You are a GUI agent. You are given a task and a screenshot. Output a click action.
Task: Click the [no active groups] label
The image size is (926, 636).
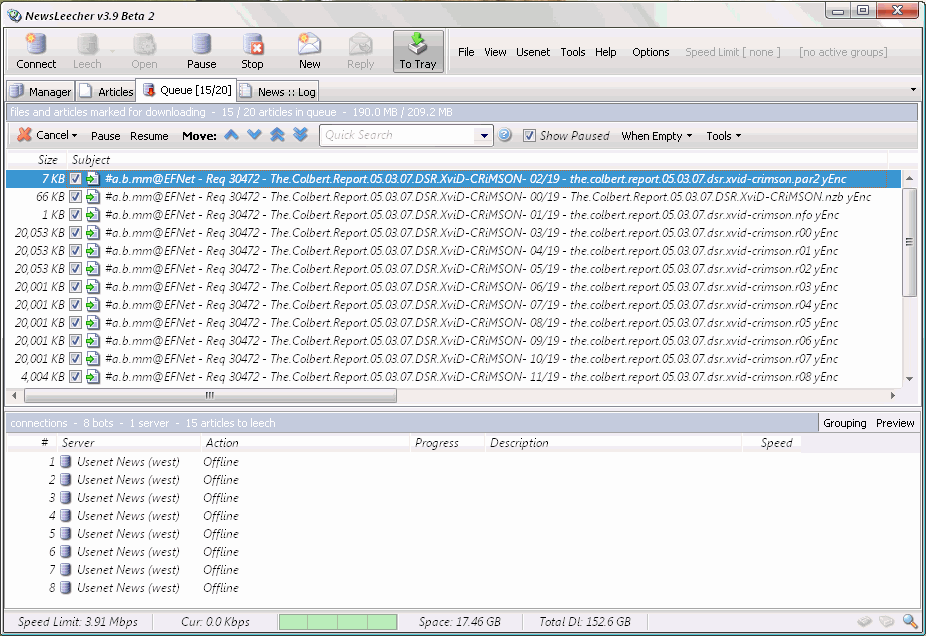[x=843, y=52]
